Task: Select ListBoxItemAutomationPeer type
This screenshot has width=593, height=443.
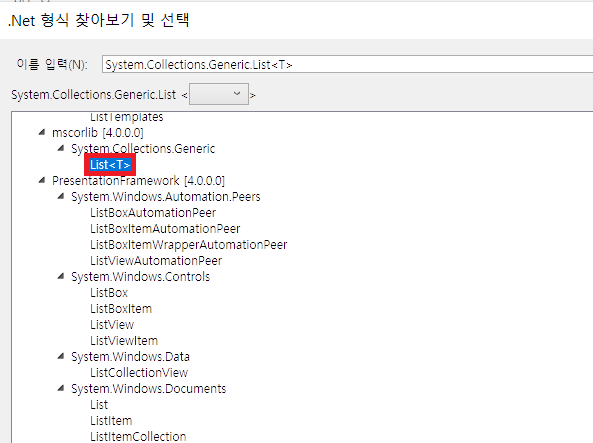Action: 165,228
